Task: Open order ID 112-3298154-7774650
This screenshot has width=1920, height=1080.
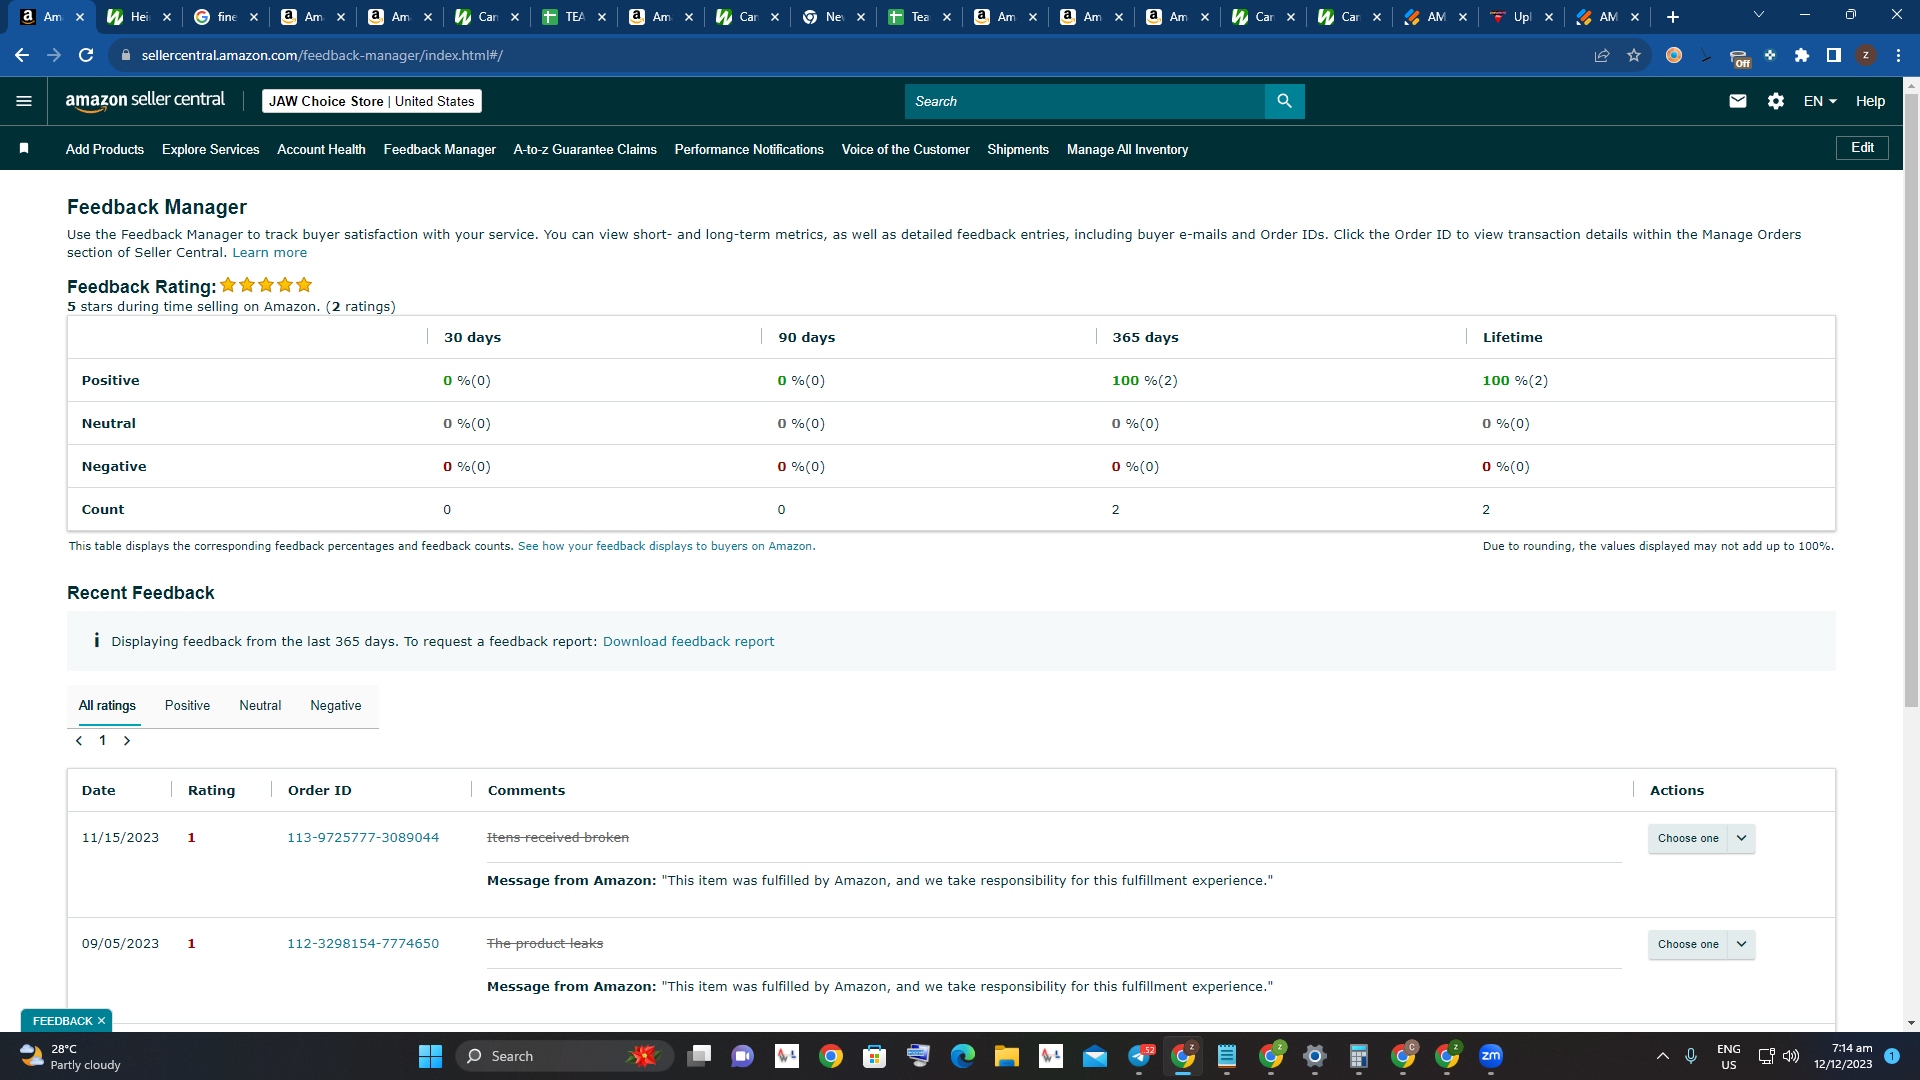Action: (363, 944)
